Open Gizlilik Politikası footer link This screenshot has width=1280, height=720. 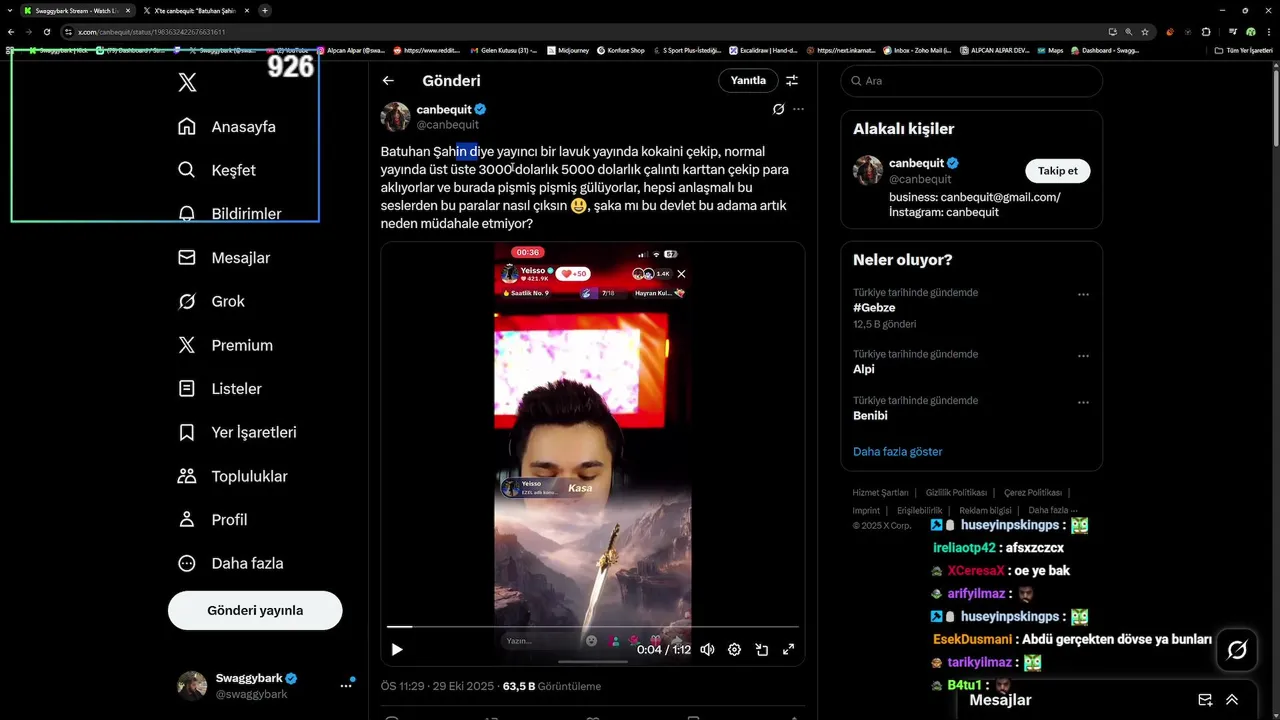point(956,493)
